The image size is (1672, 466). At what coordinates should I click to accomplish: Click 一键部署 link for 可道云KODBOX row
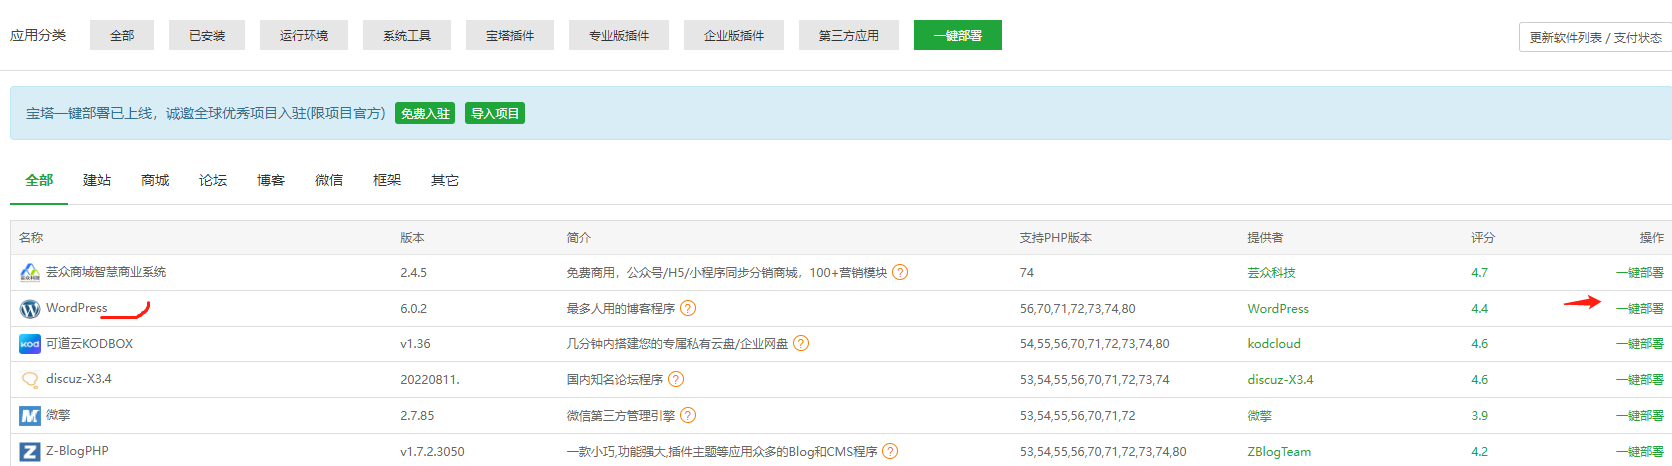pos(1640,343)
